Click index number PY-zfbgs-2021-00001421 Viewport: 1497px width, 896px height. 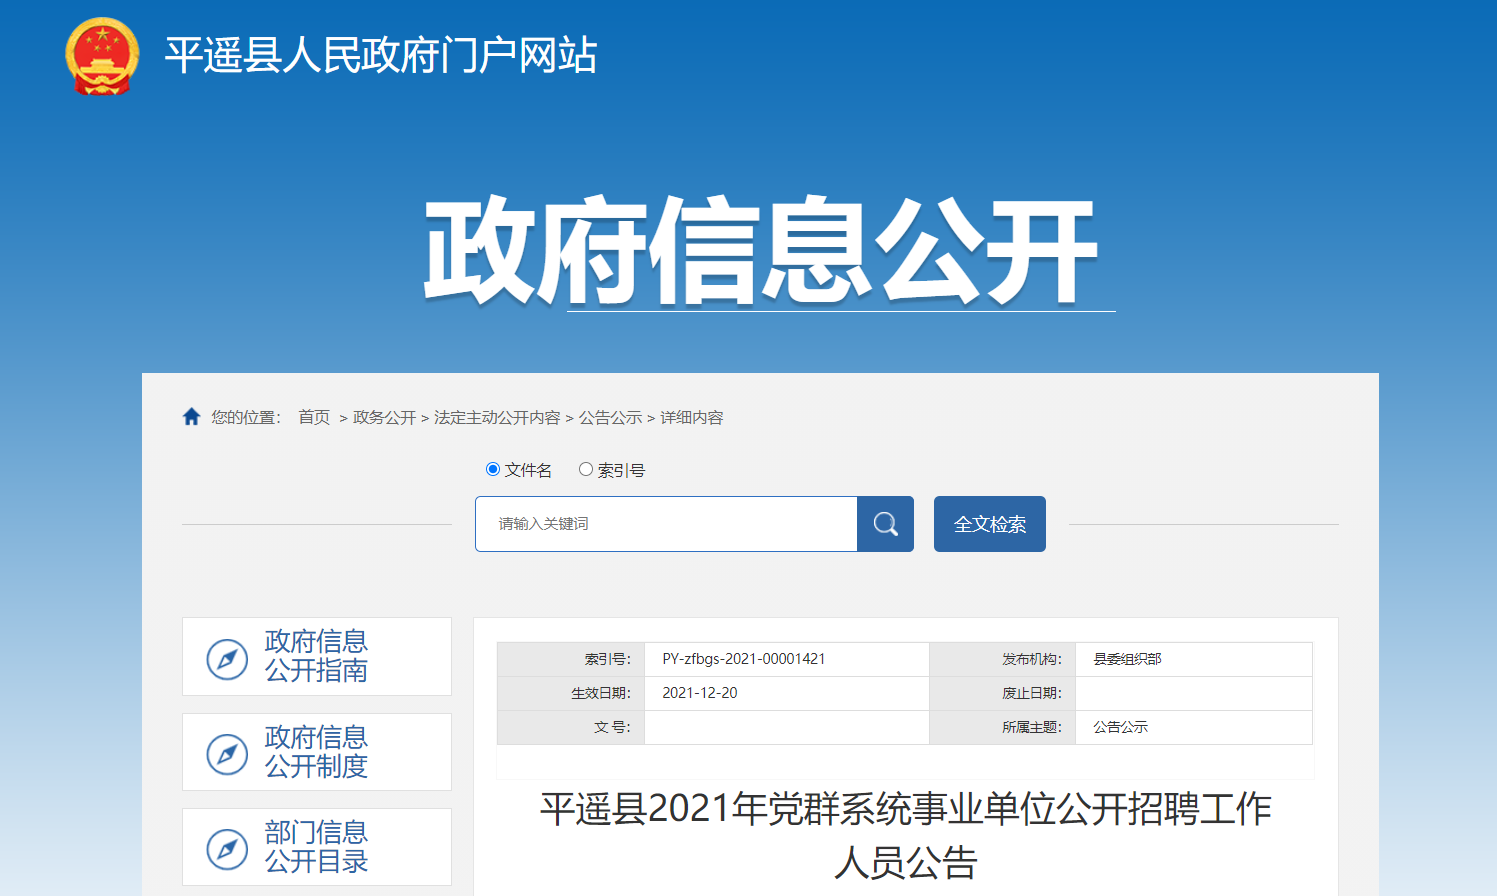(744, 659)
